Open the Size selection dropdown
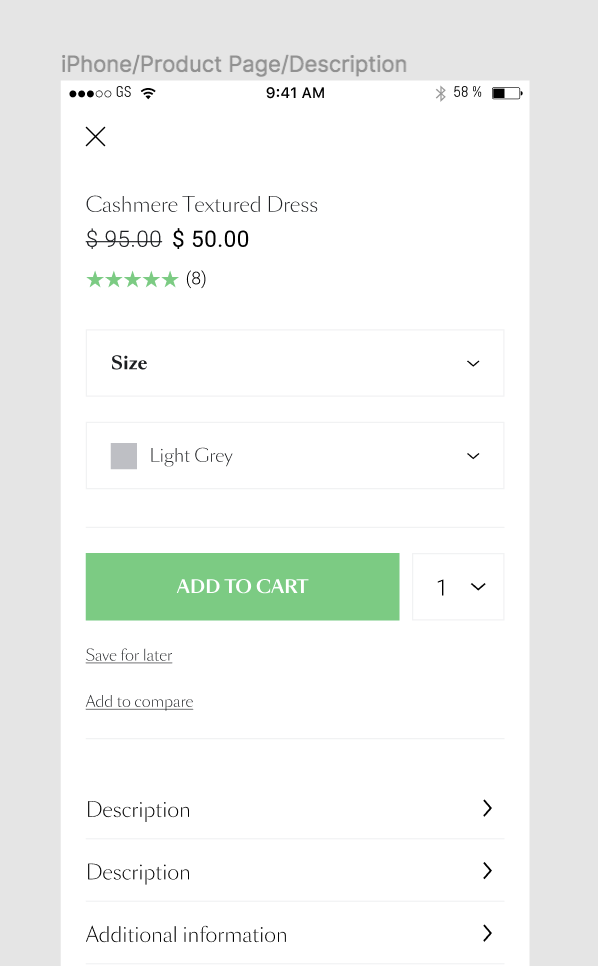Viewport: 598px width, 966px height. click(294, 362)
